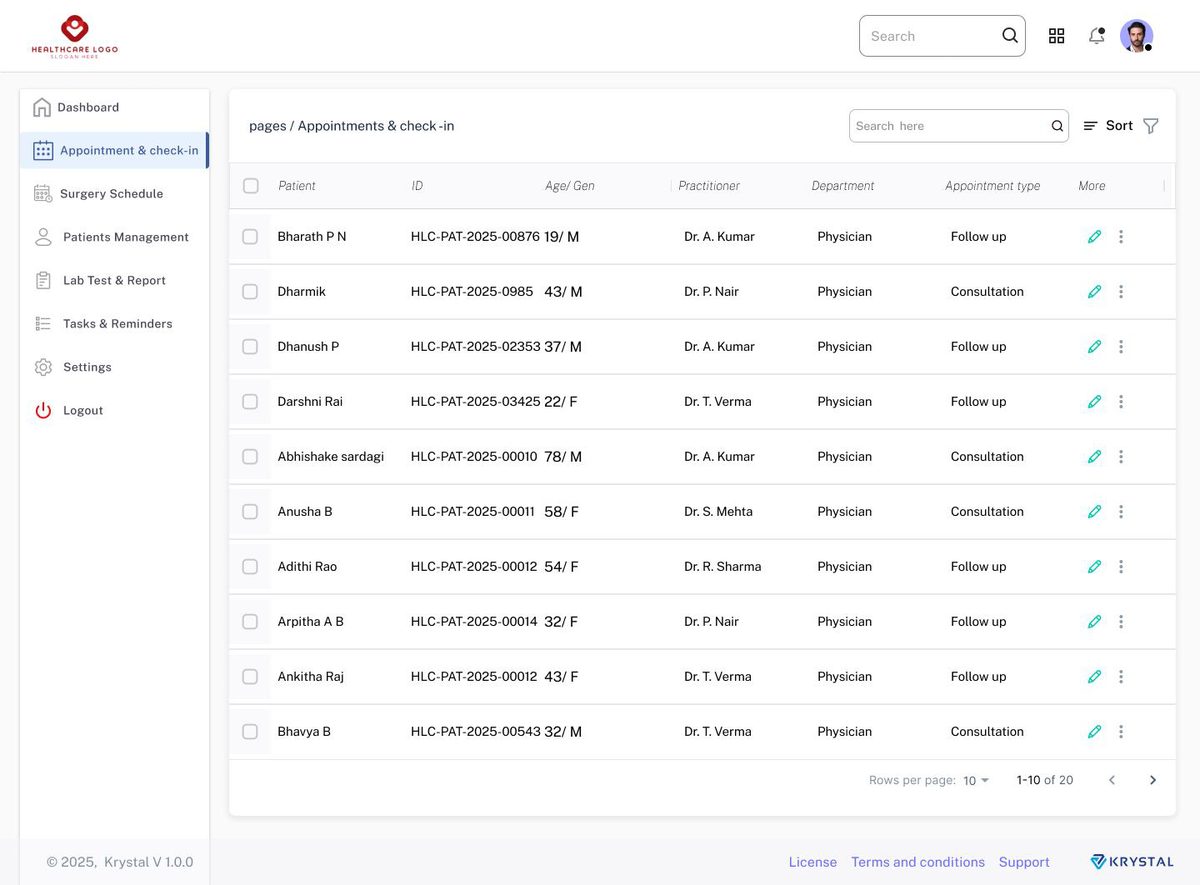Open the Sort options
This screenshot has width=1200, height=885.
pyautogui.click(x=1108, y=126)
